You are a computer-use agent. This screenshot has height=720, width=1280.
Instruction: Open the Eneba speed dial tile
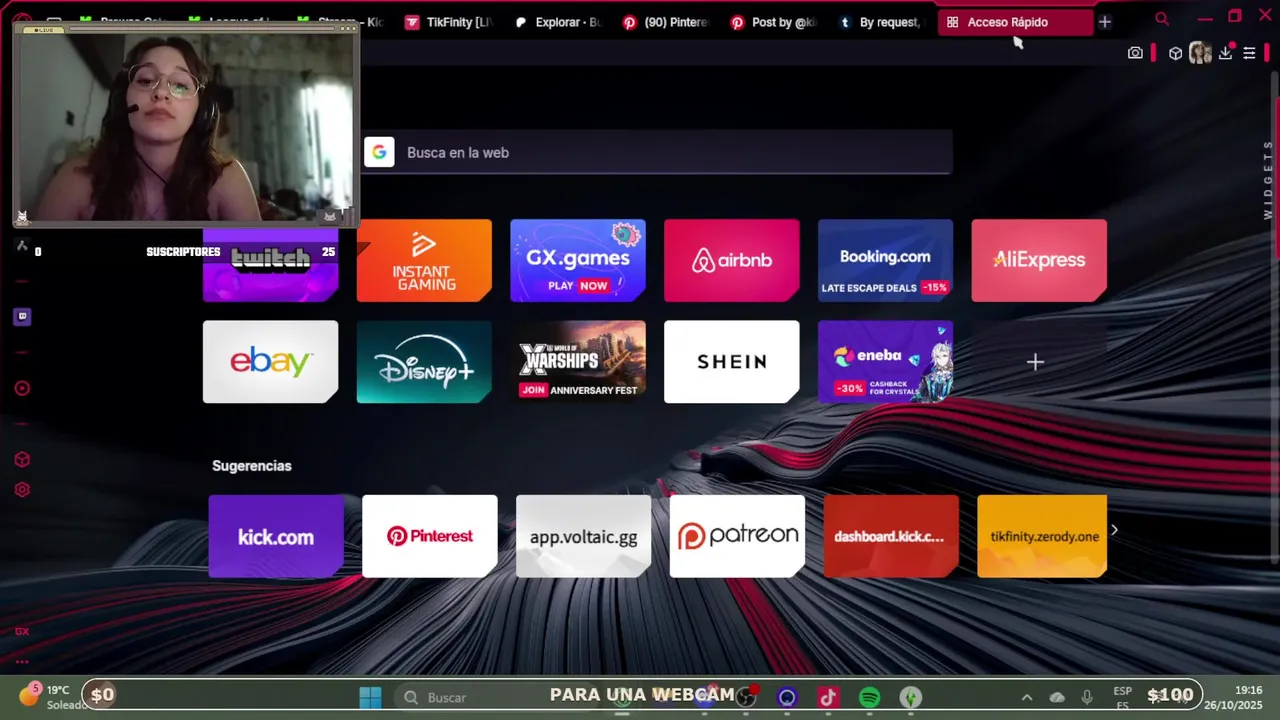coord(885,362)
